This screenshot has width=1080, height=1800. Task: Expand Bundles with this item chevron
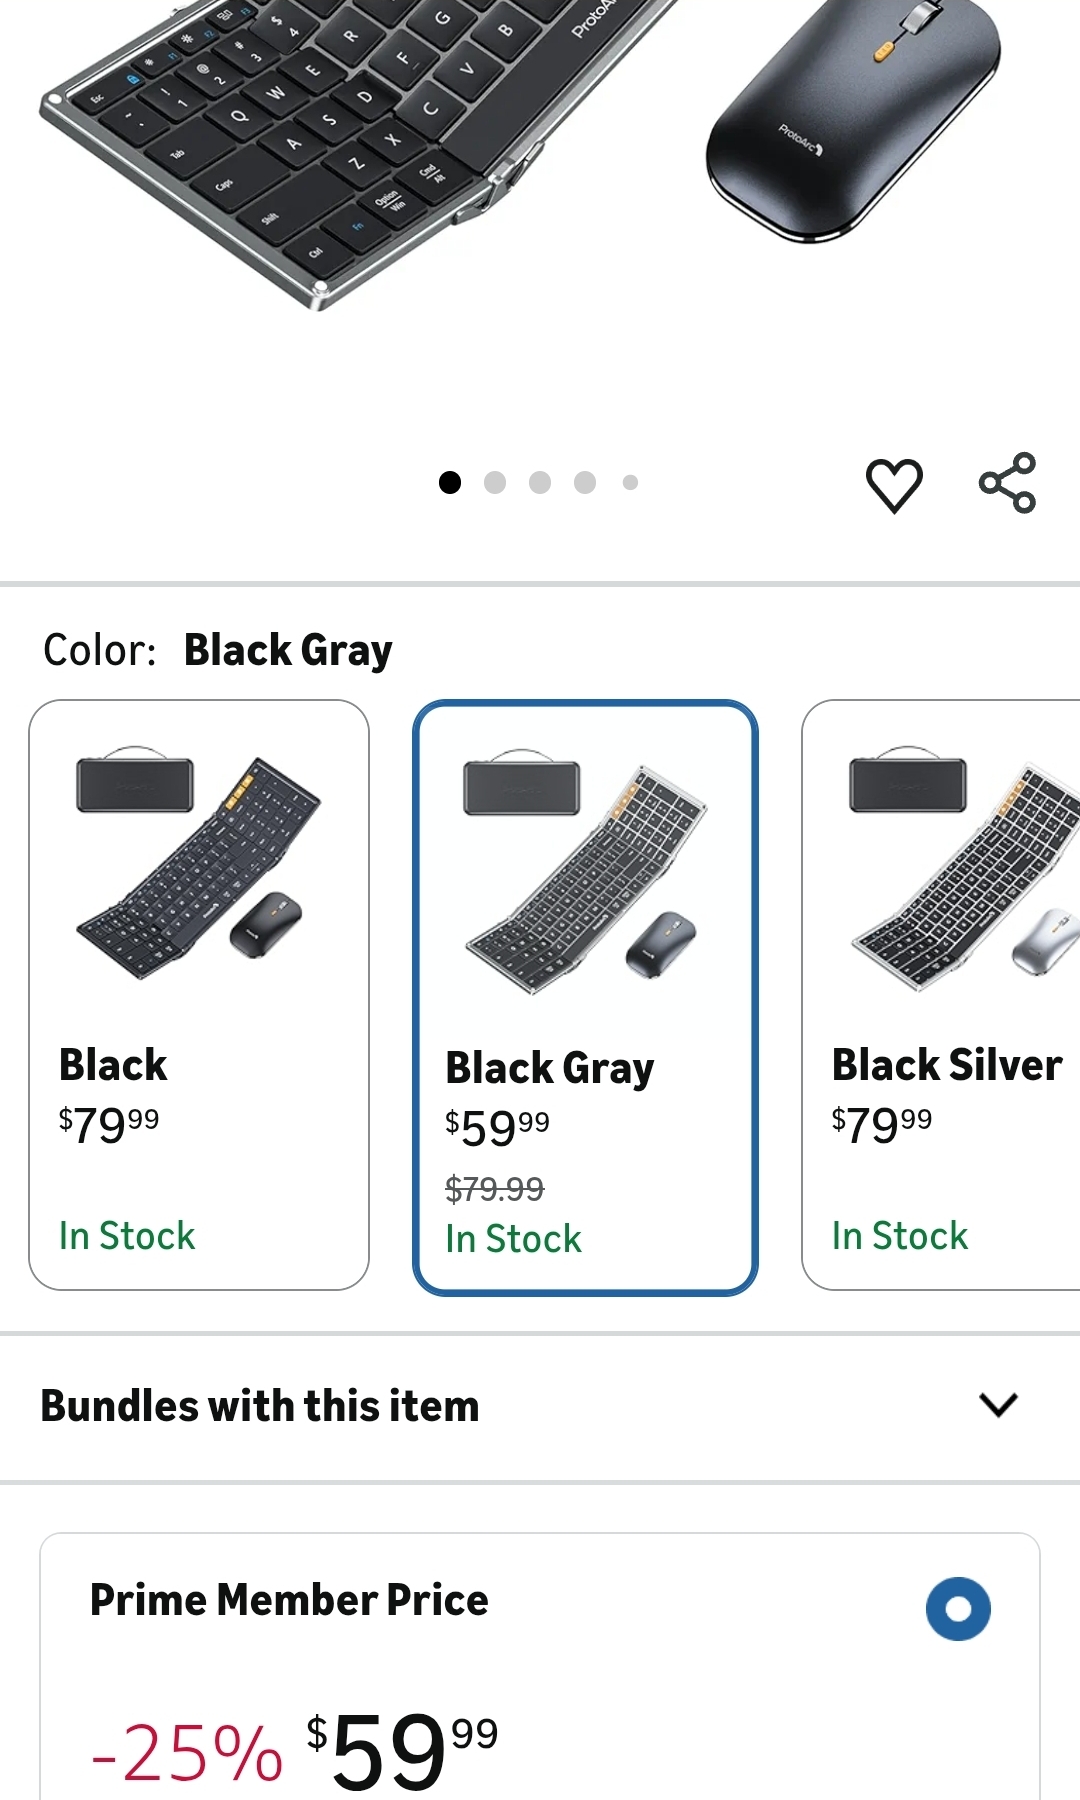[998, 1405]
